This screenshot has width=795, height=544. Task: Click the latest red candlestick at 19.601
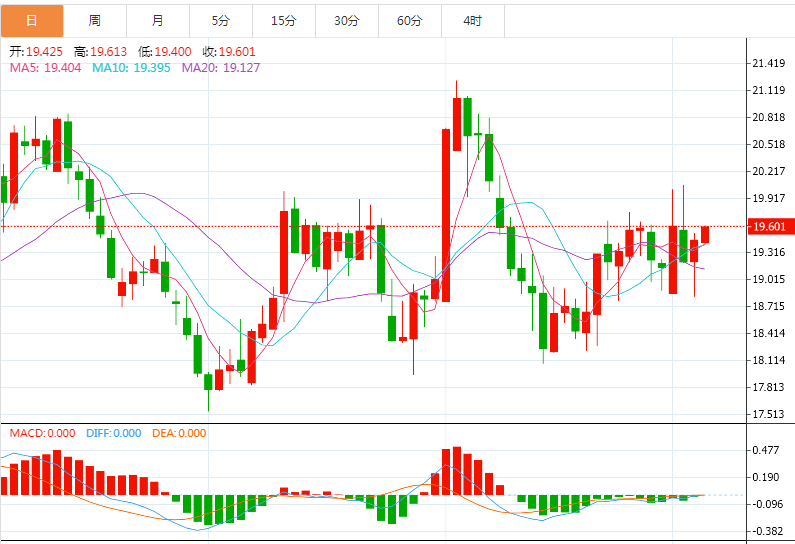(705, 235)
